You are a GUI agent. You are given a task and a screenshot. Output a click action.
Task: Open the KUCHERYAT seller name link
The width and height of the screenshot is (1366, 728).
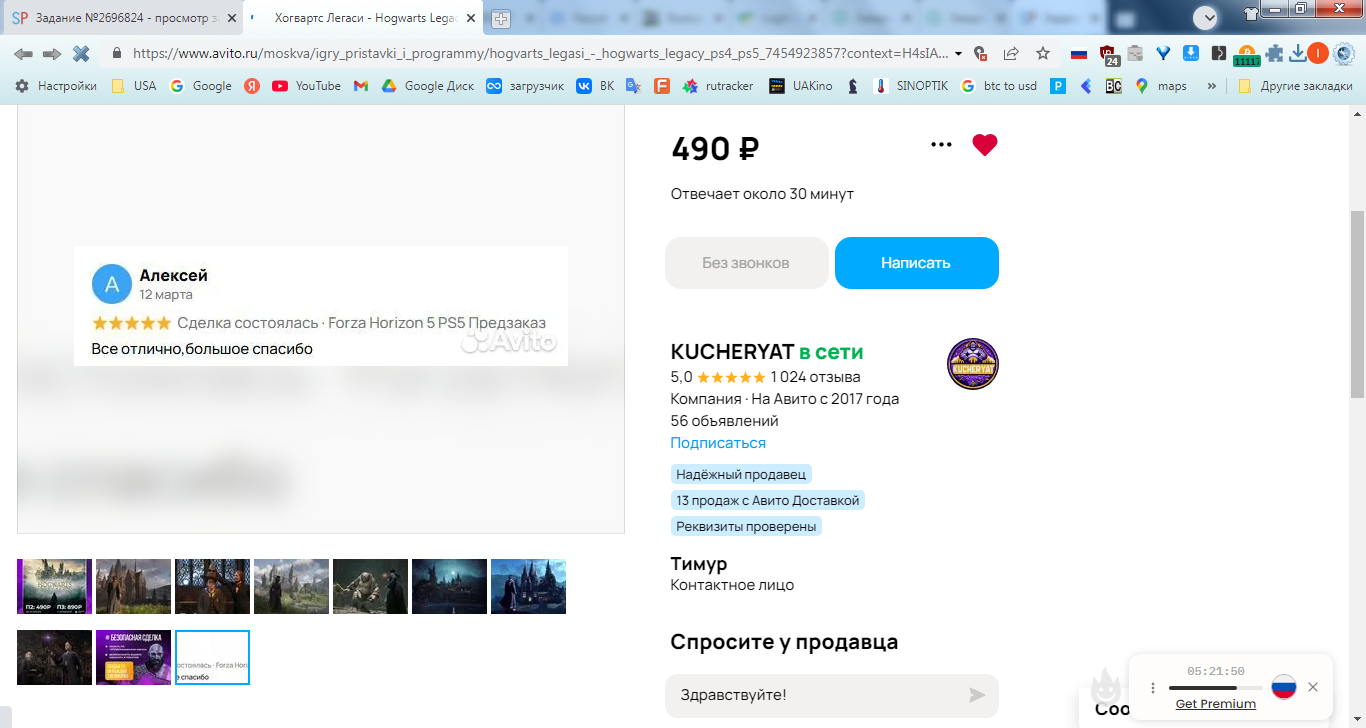pyautogui.click(x=731, y=352)
